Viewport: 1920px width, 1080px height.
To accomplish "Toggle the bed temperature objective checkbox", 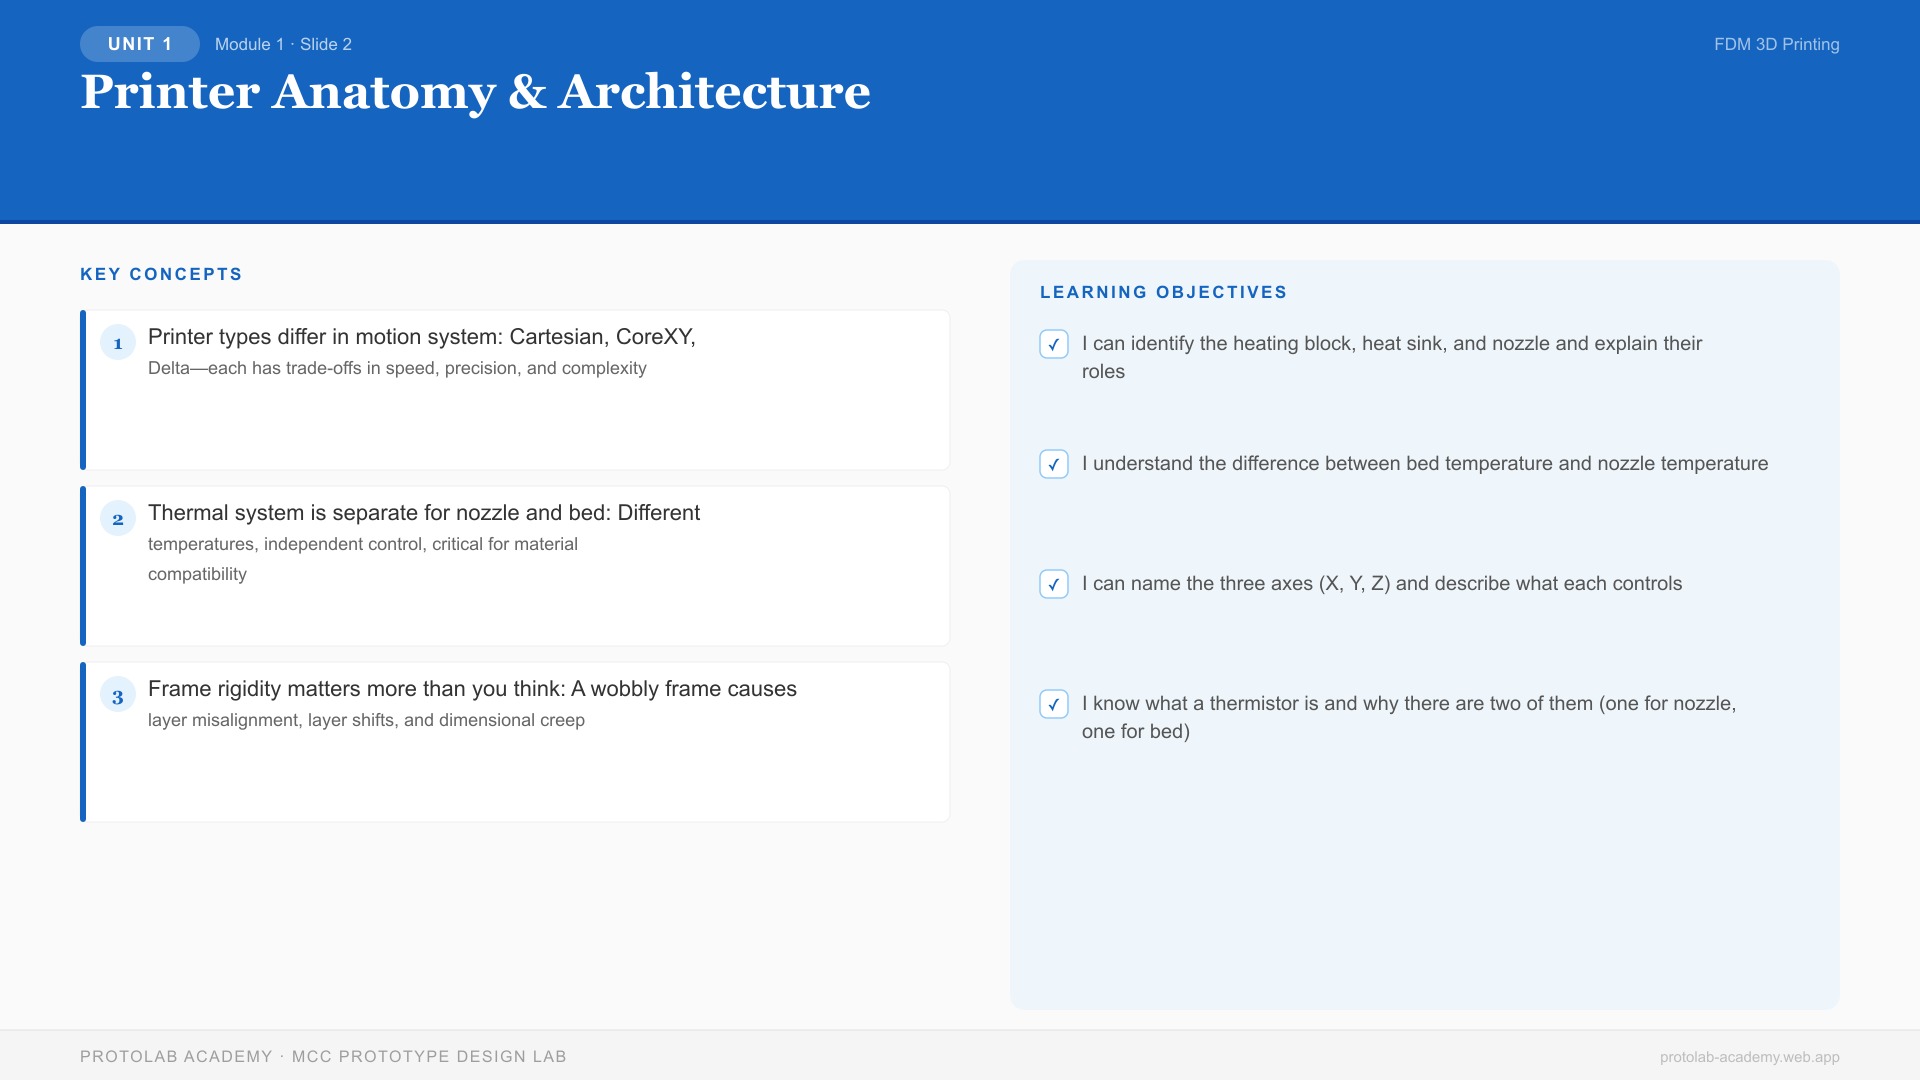I will [x=1054, y=464].
